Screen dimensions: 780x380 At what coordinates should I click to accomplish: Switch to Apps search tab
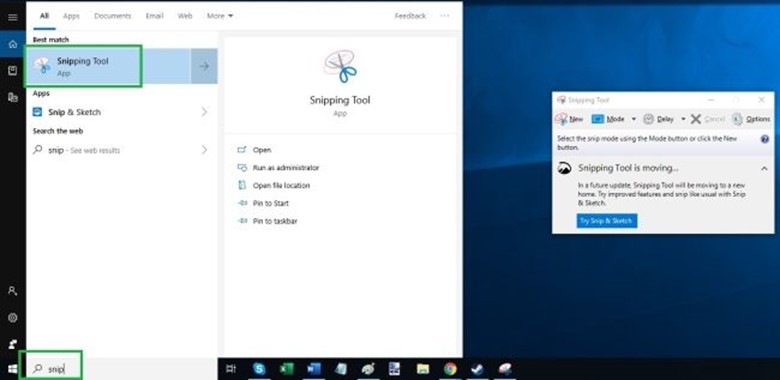coord(71,16)
